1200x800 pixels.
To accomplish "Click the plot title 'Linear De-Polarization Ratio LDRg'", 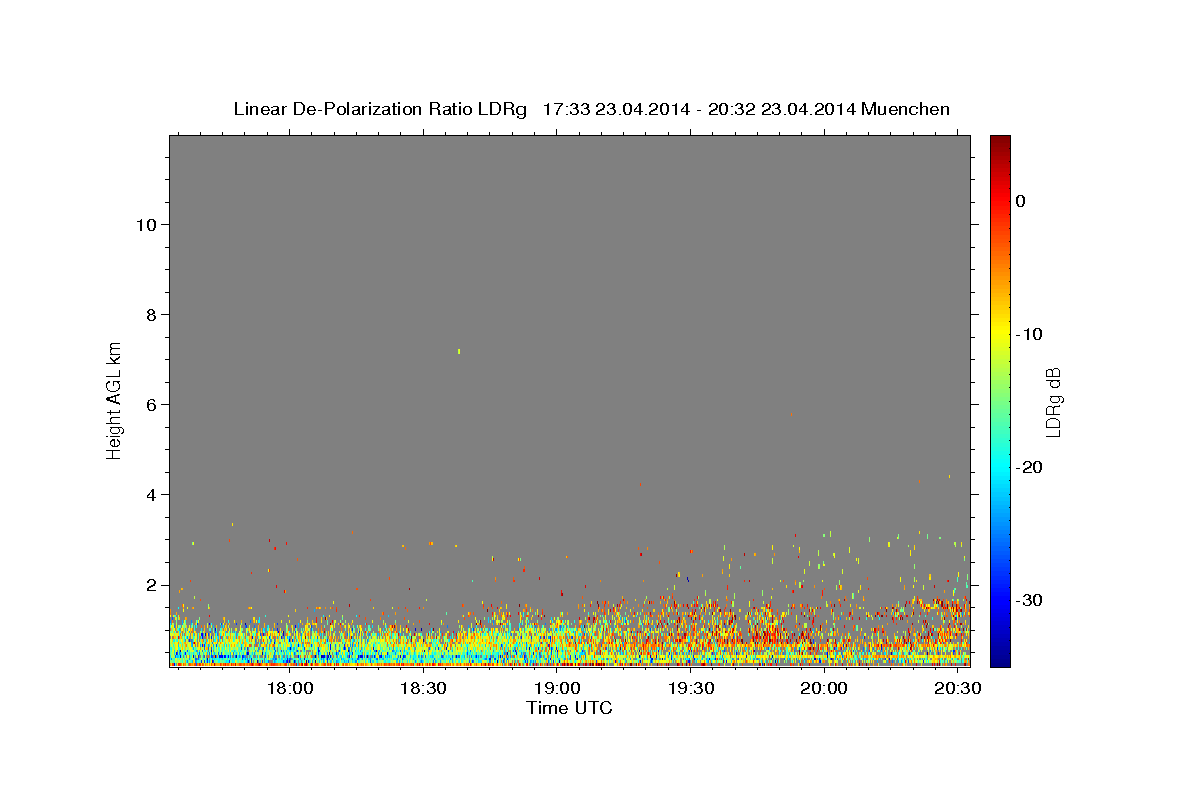I will click(x=380, y=109).
